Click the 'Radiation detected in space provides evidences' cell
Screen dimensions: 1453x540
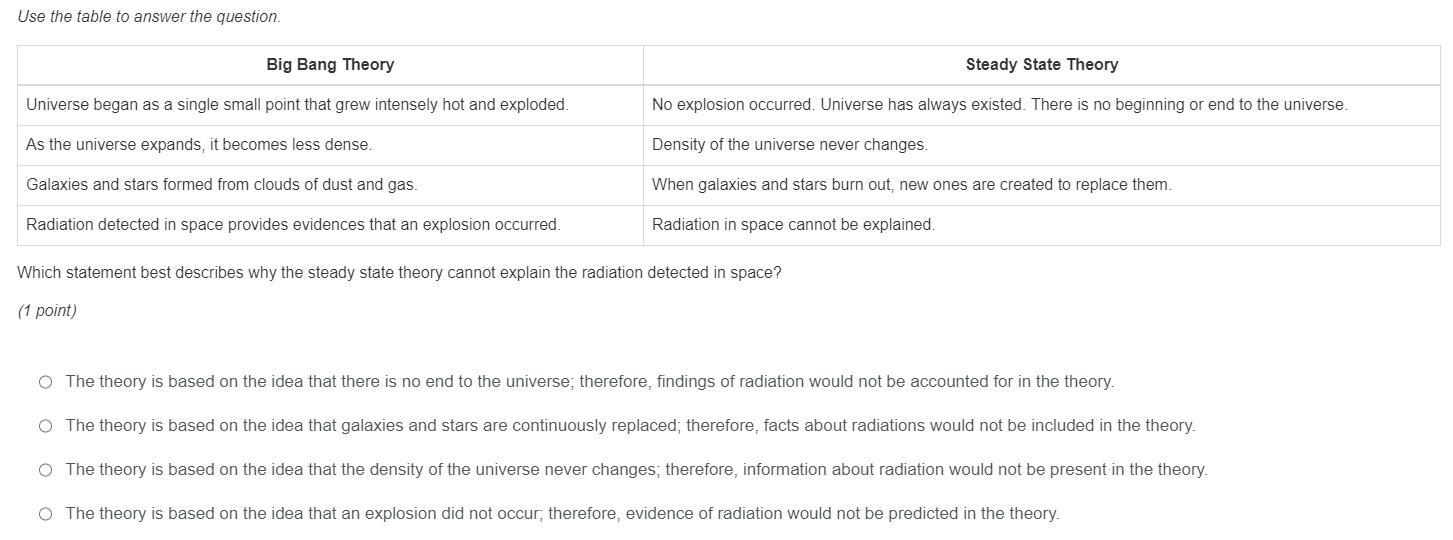[293, 225]
